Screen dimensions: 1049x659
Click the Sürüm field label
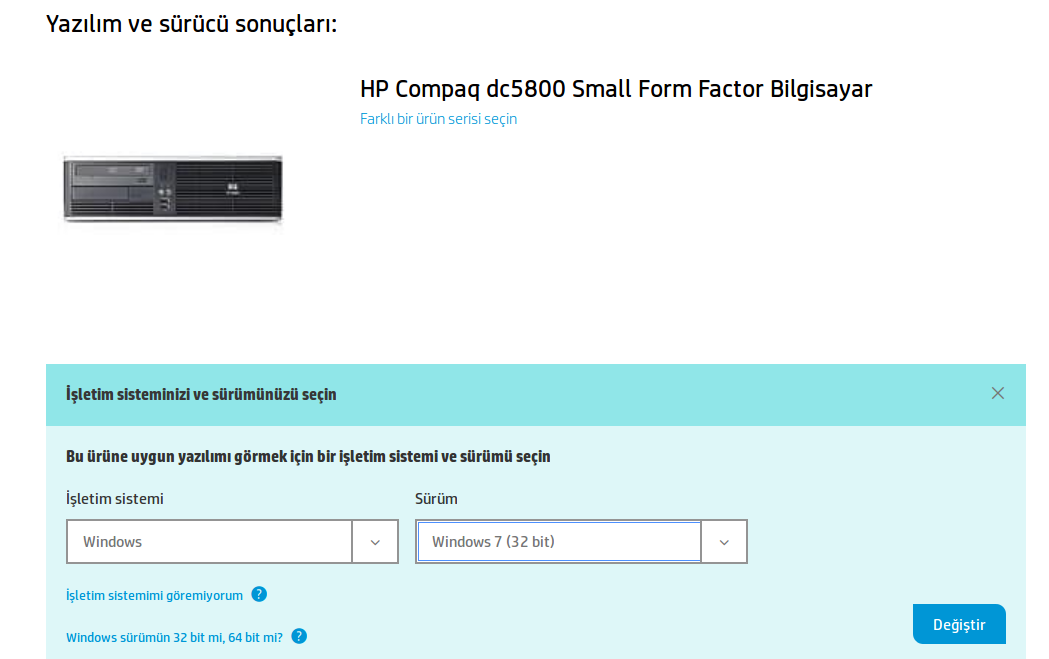[x=436, y=499]
